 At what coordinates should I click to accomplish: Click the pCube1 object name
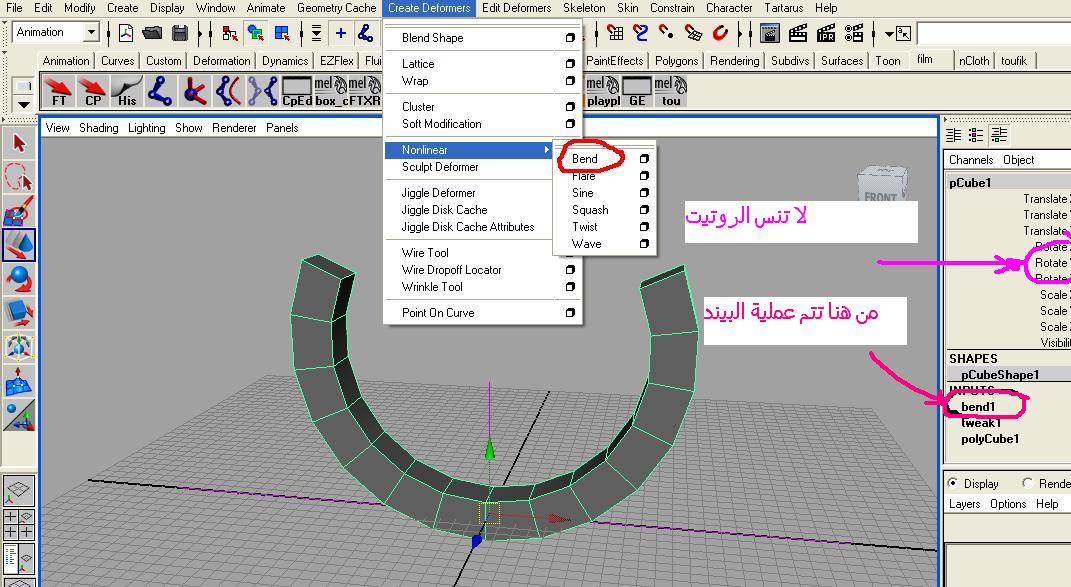[x=969, y=182]
